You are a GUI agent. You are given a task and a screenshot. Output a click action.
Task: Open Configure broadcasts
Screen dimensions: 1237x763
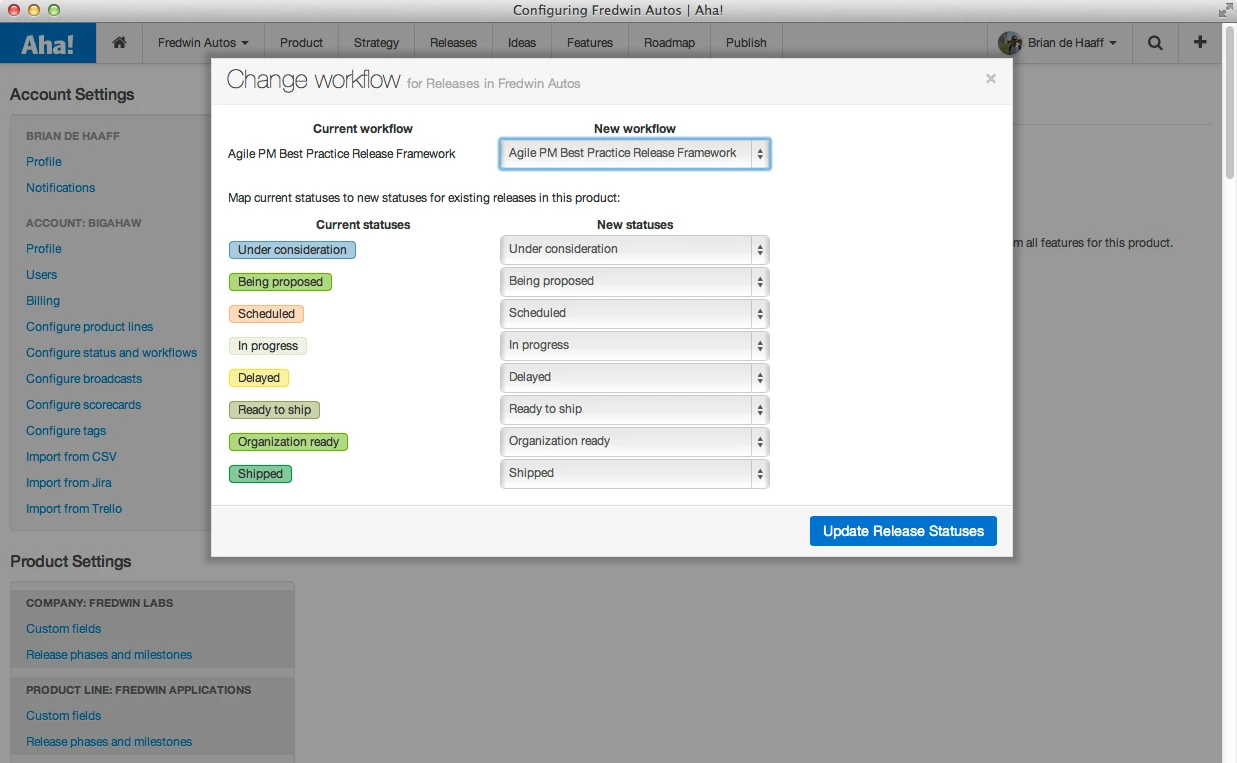click(x=84, y=378)
